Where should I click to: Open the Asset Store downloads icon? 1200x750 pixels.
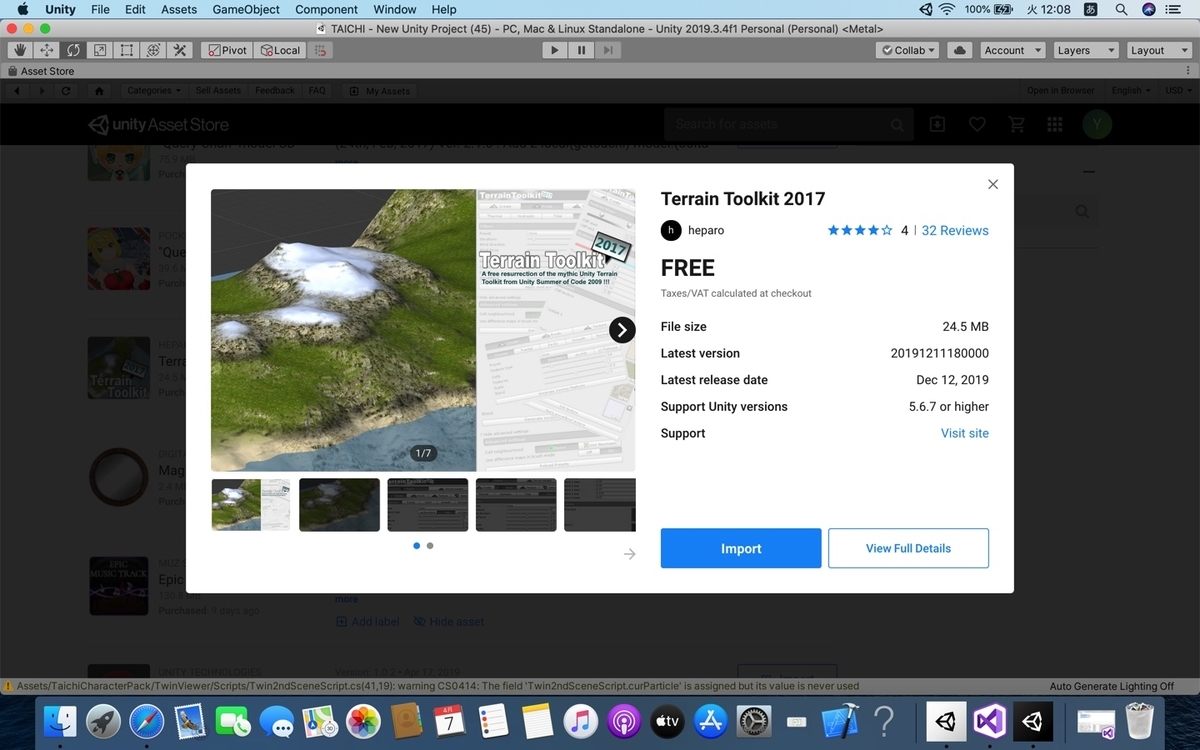[937, 125]
